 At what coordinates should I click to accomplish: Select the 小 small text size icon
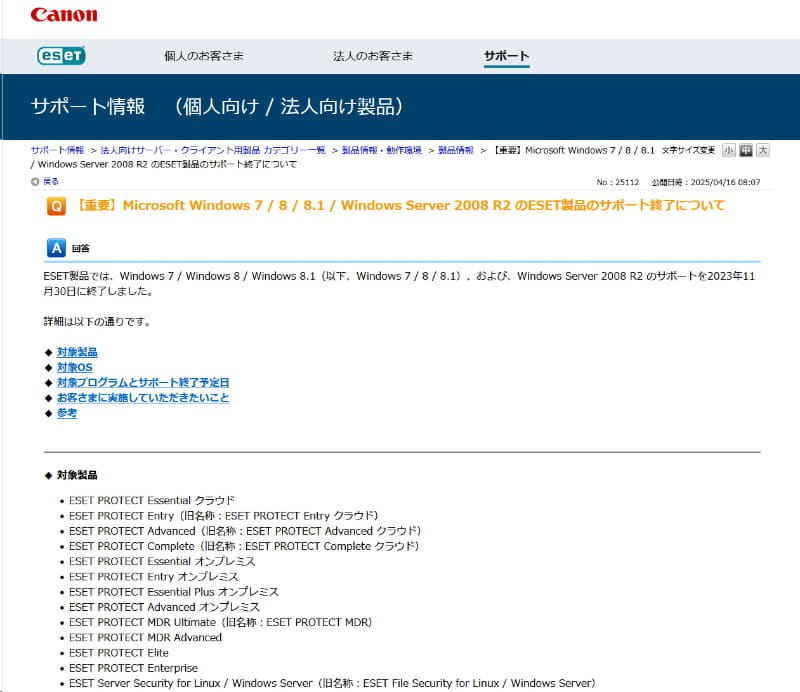[x=729, y=148]
